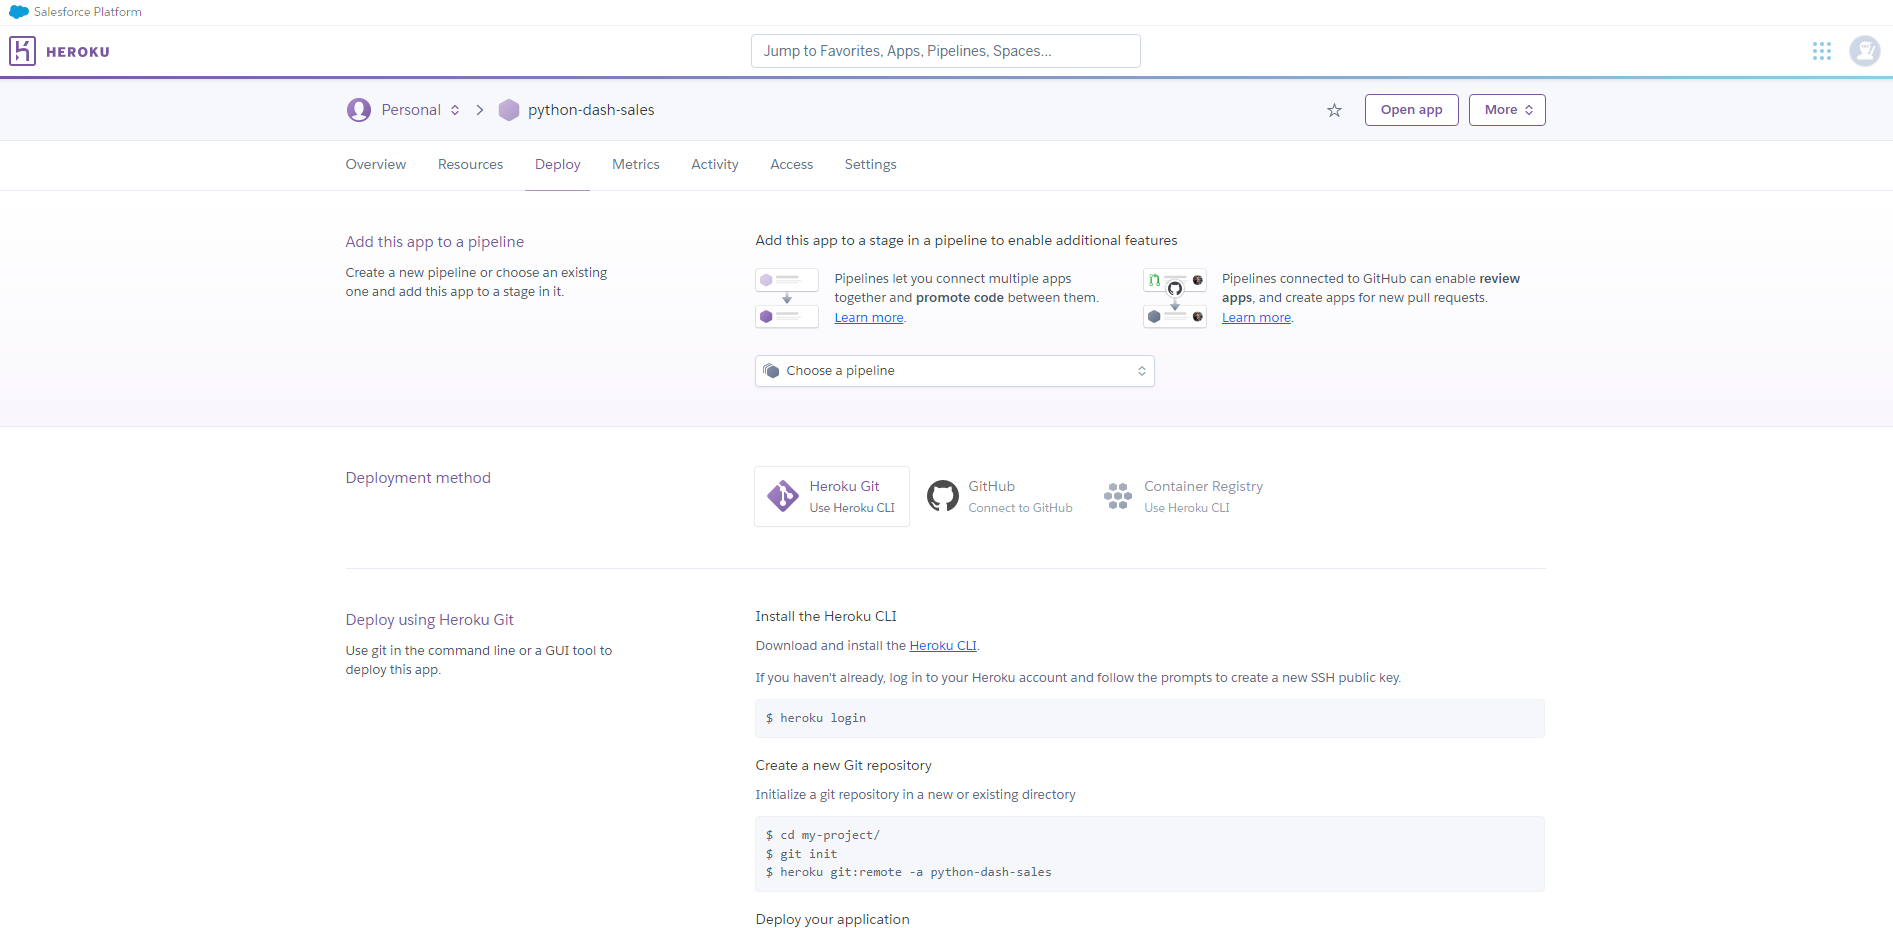Click the Heroku logo icon
The image size is (1893, 928).
22,51
